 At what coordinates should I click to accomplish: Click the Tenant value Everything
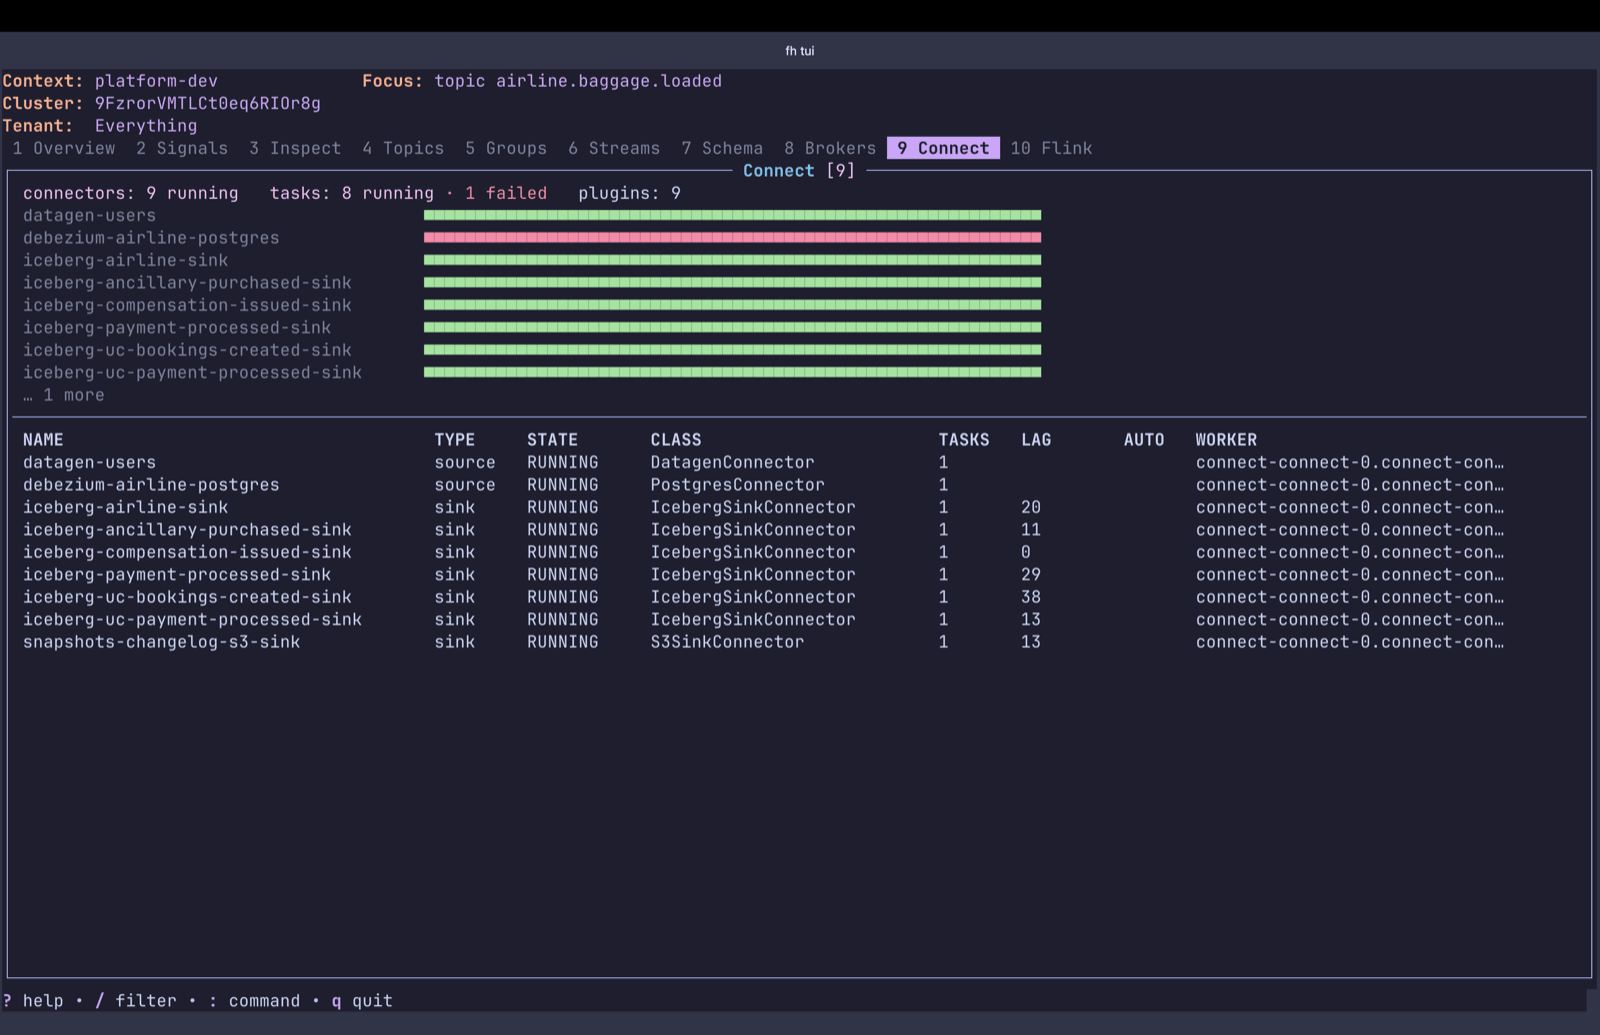146,126
